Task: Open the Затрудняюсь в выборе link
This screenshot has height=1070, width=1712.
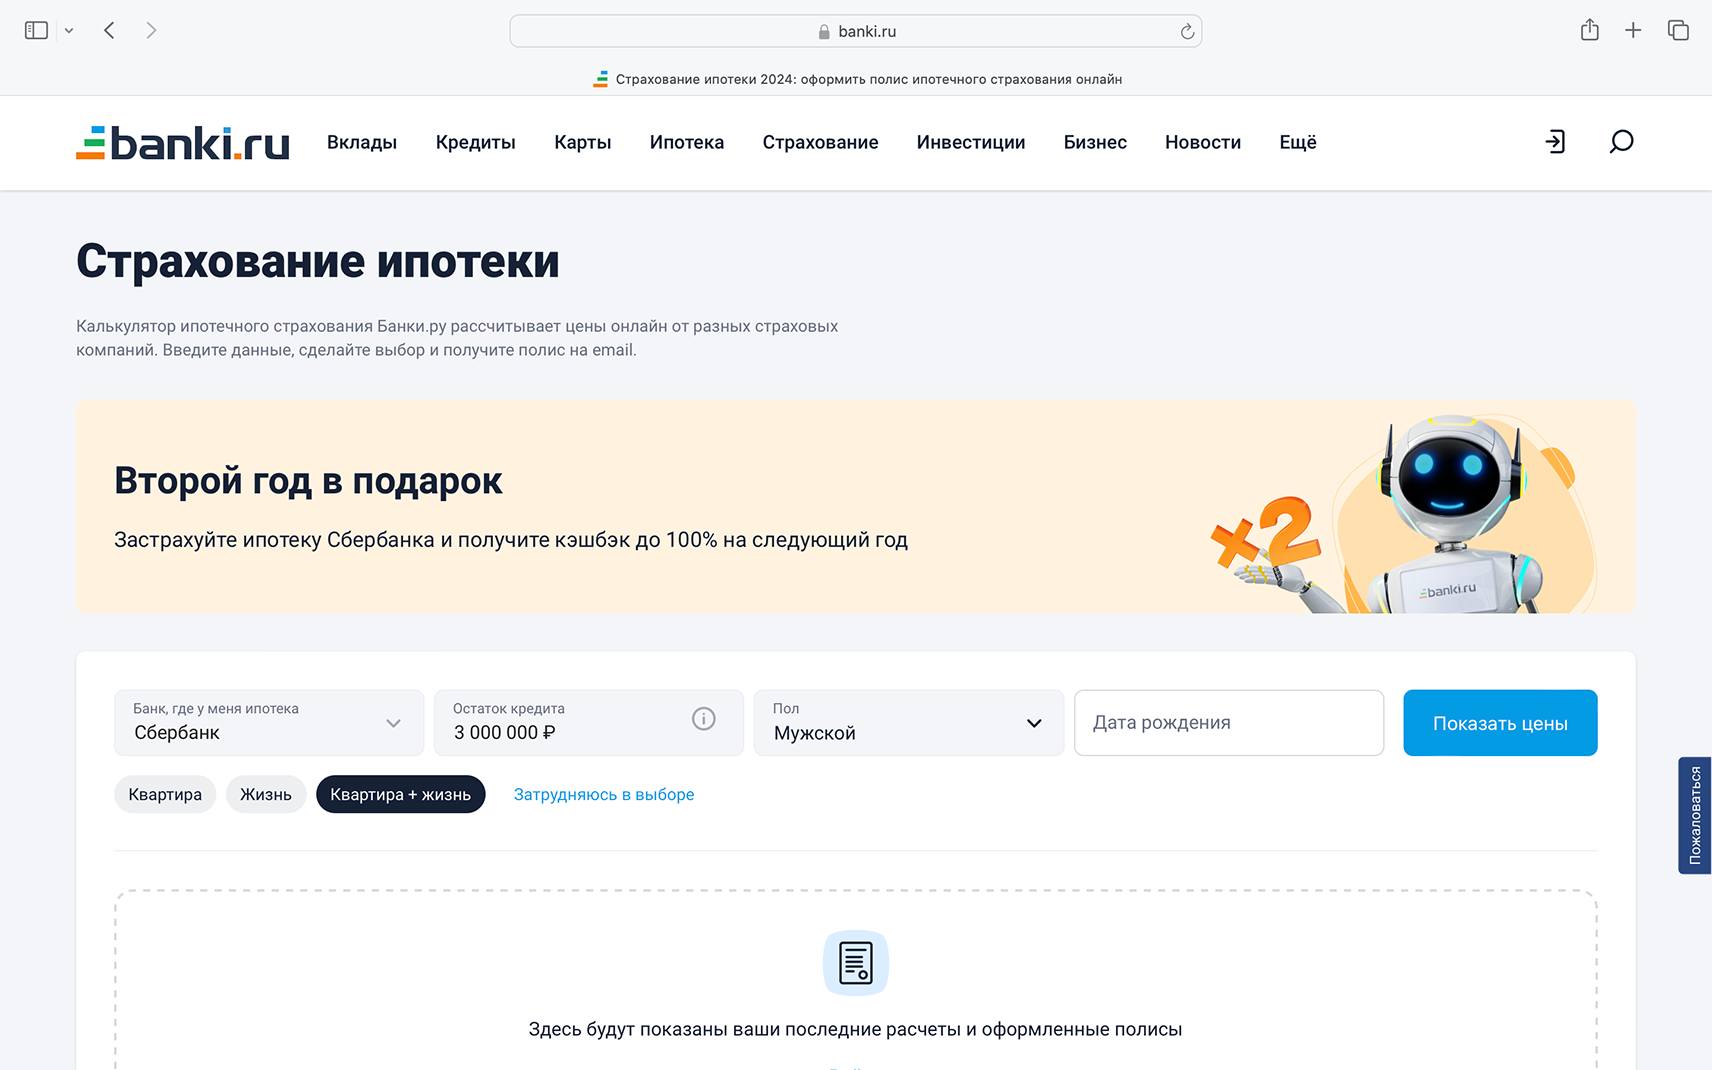Action: [604, 794]
